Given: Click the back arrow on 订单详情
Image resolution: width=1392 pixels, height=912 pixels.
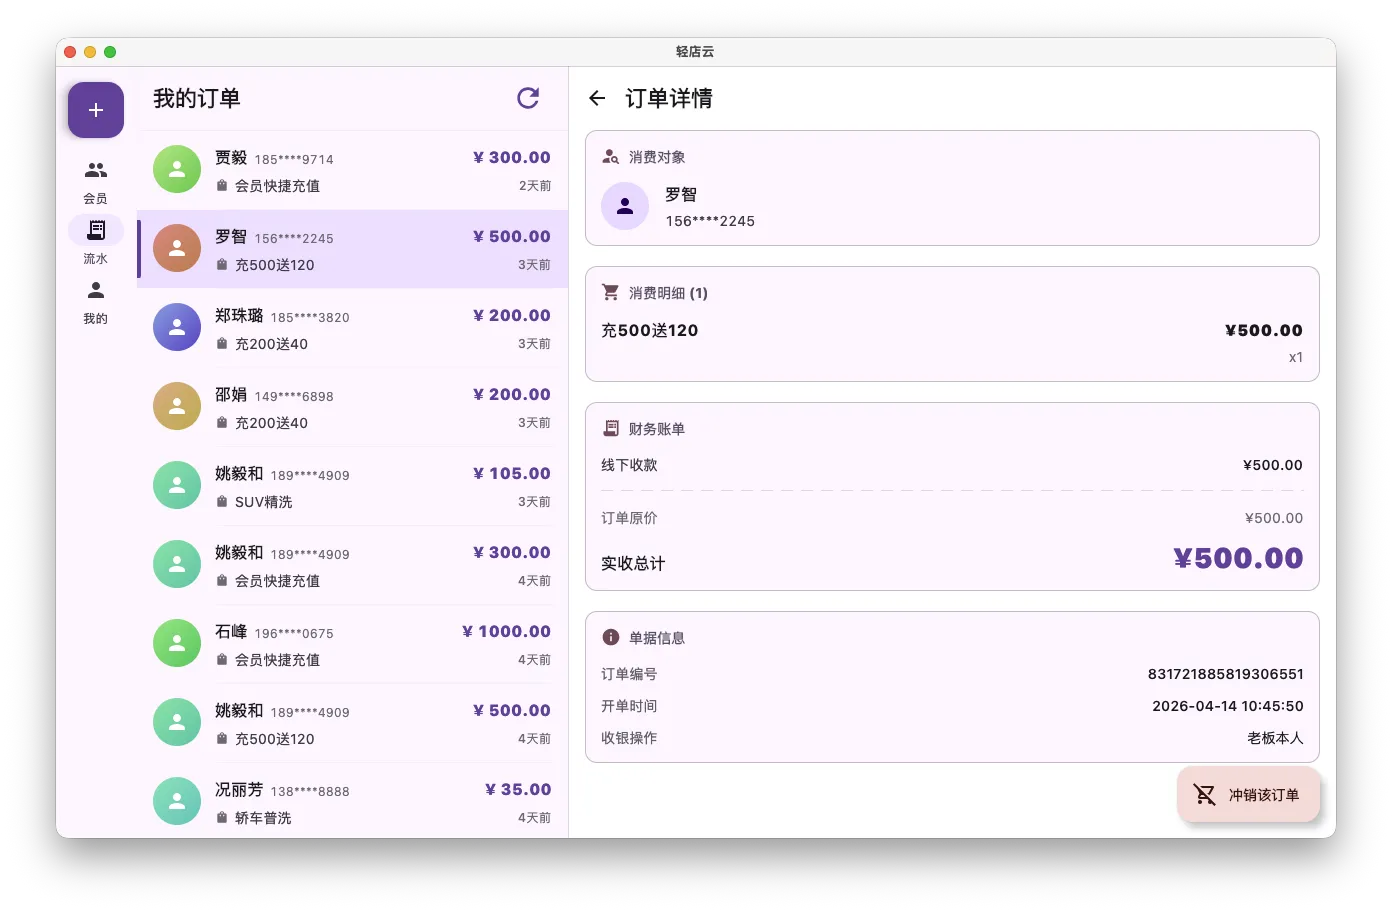Looking at the screenshot, I should coord(597,98).
